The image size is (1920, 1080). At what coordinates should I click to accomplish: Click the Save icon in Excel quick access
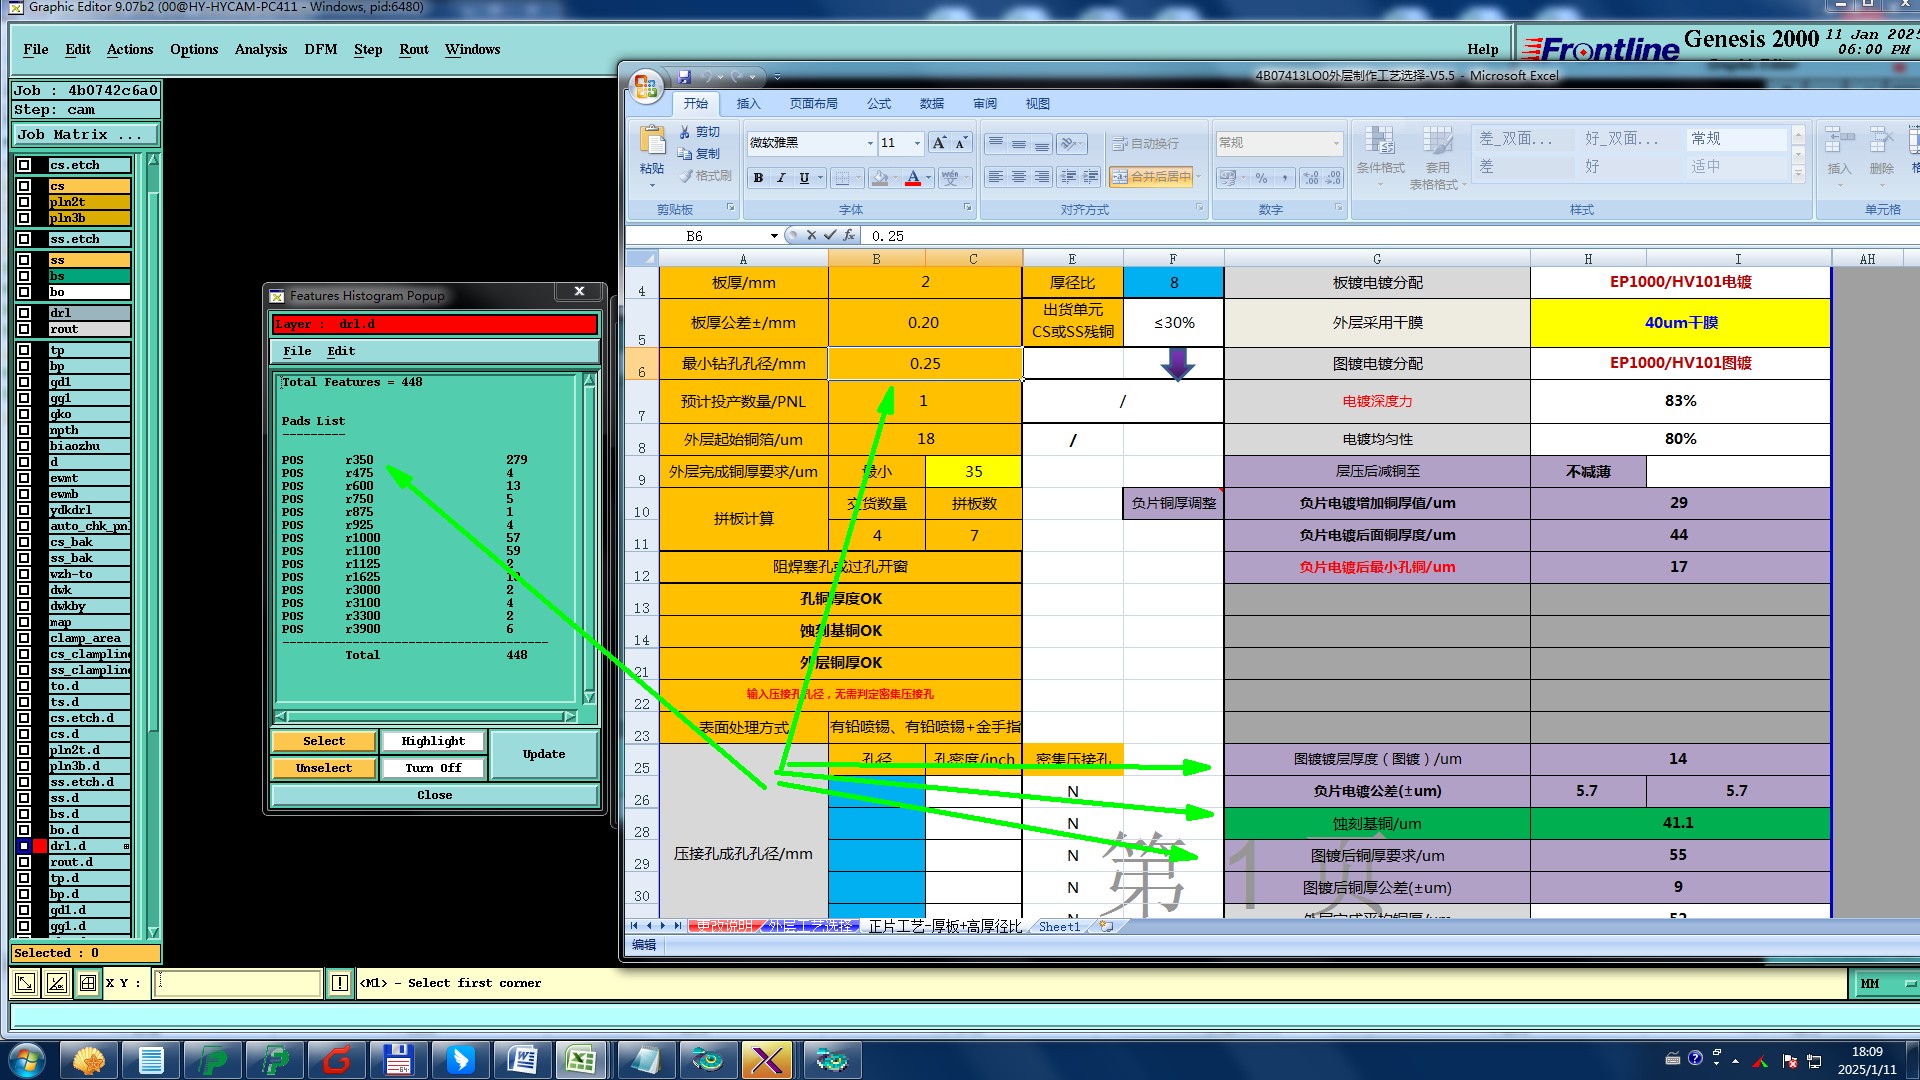685,76
